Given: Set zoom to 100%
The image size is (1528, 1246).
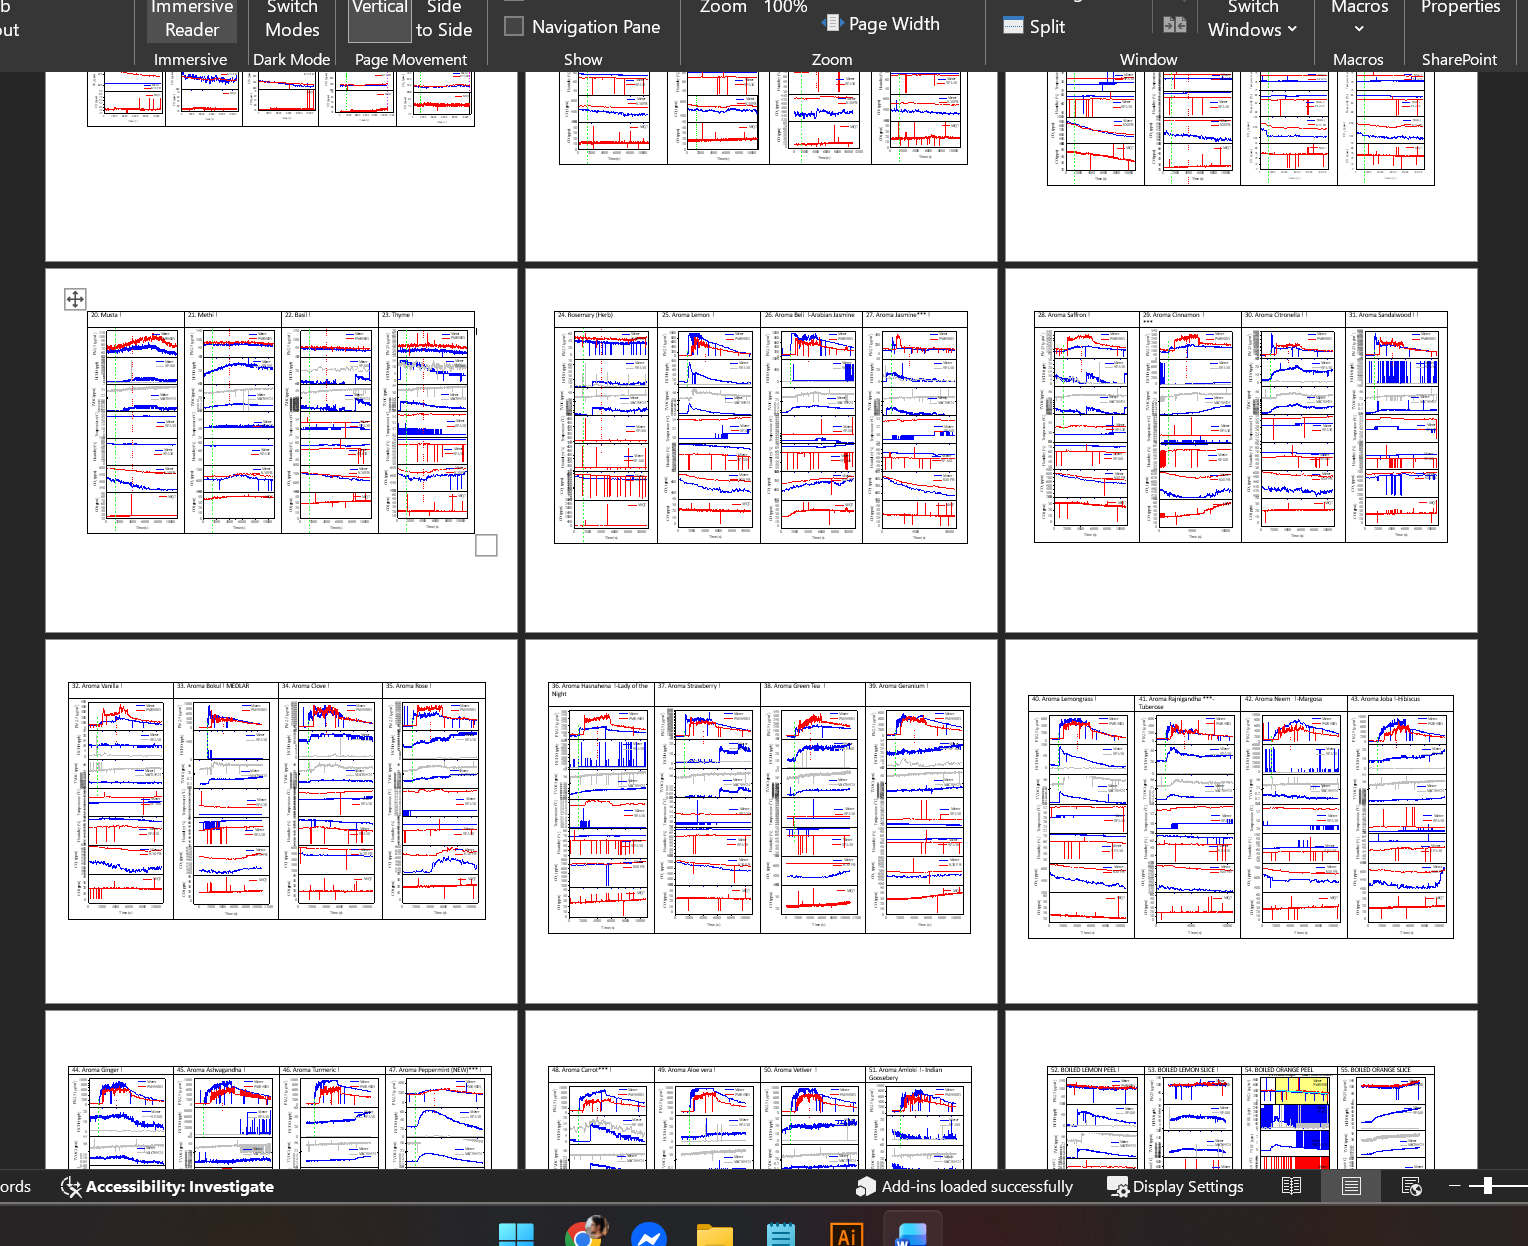Looking at the screenshot, I should pos(785,8).
